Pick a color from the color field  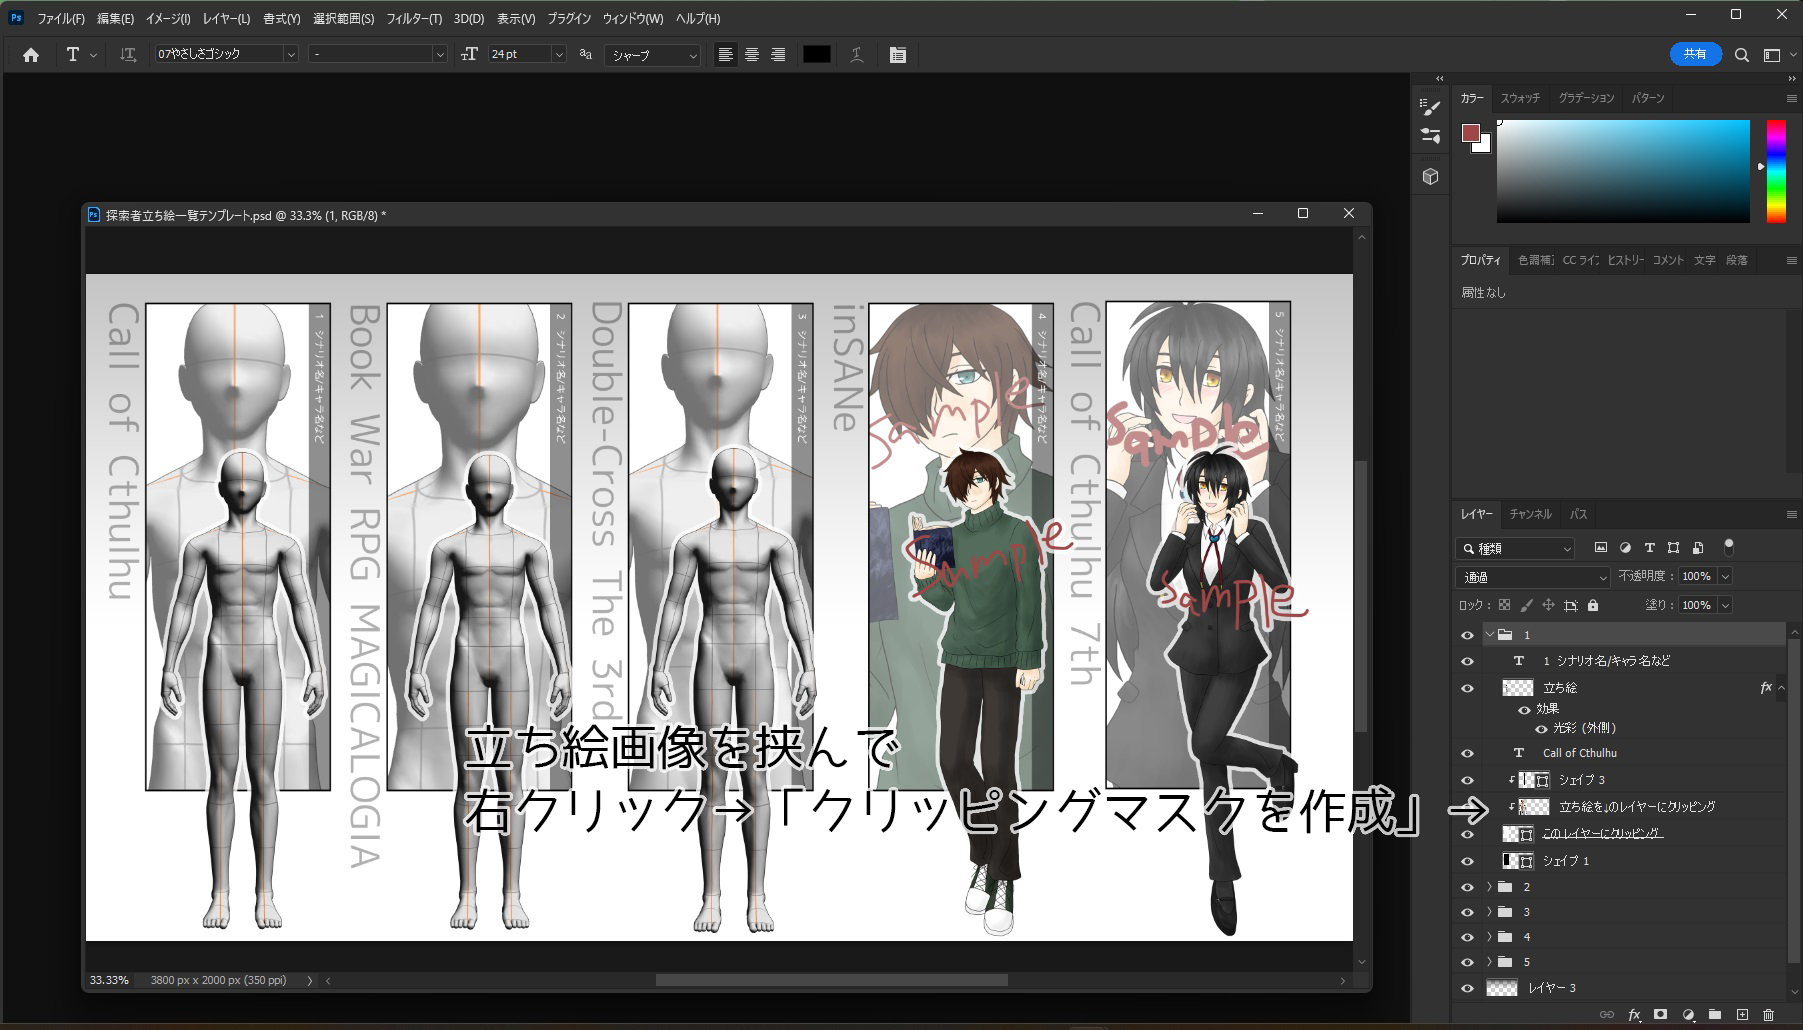[x=1620, y=170]
